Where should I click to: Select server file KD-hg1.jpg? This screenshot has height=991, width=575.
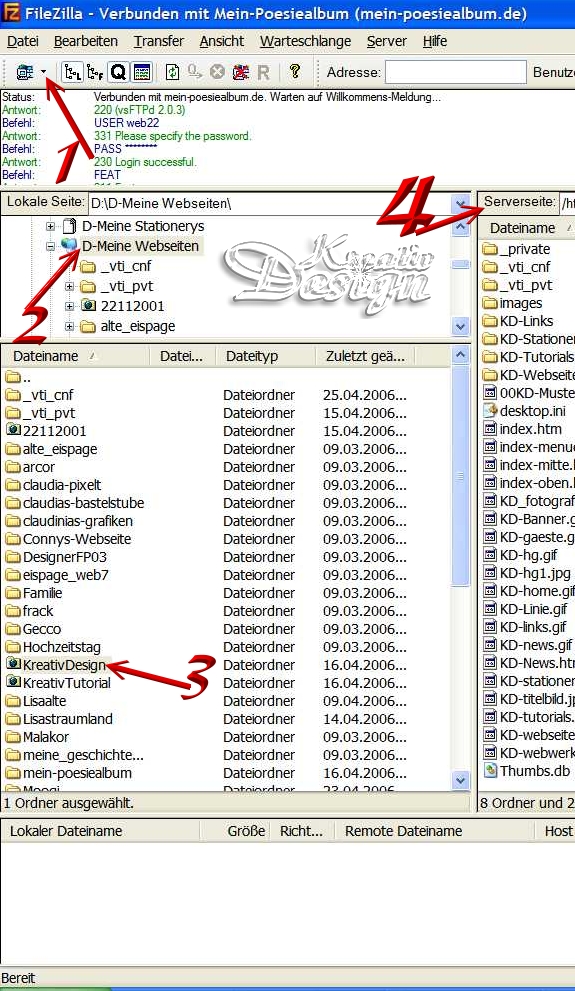click(x=535, y=573)
